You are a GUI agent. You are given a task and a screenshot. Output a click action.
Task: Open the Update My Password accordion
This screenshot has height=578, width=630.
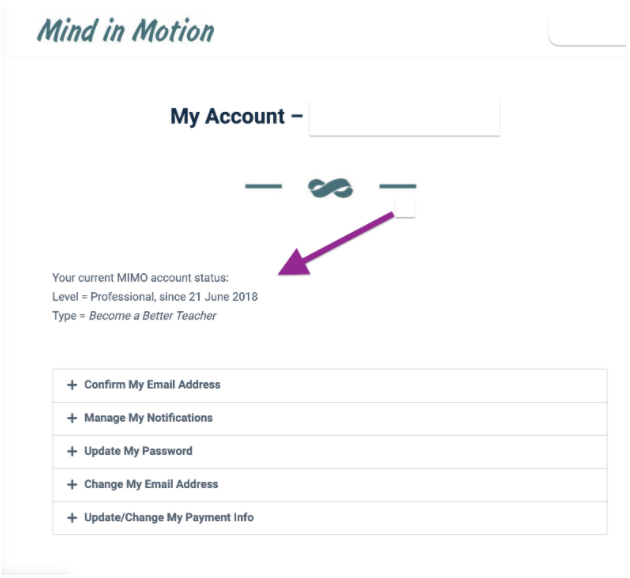coord(330,452)
